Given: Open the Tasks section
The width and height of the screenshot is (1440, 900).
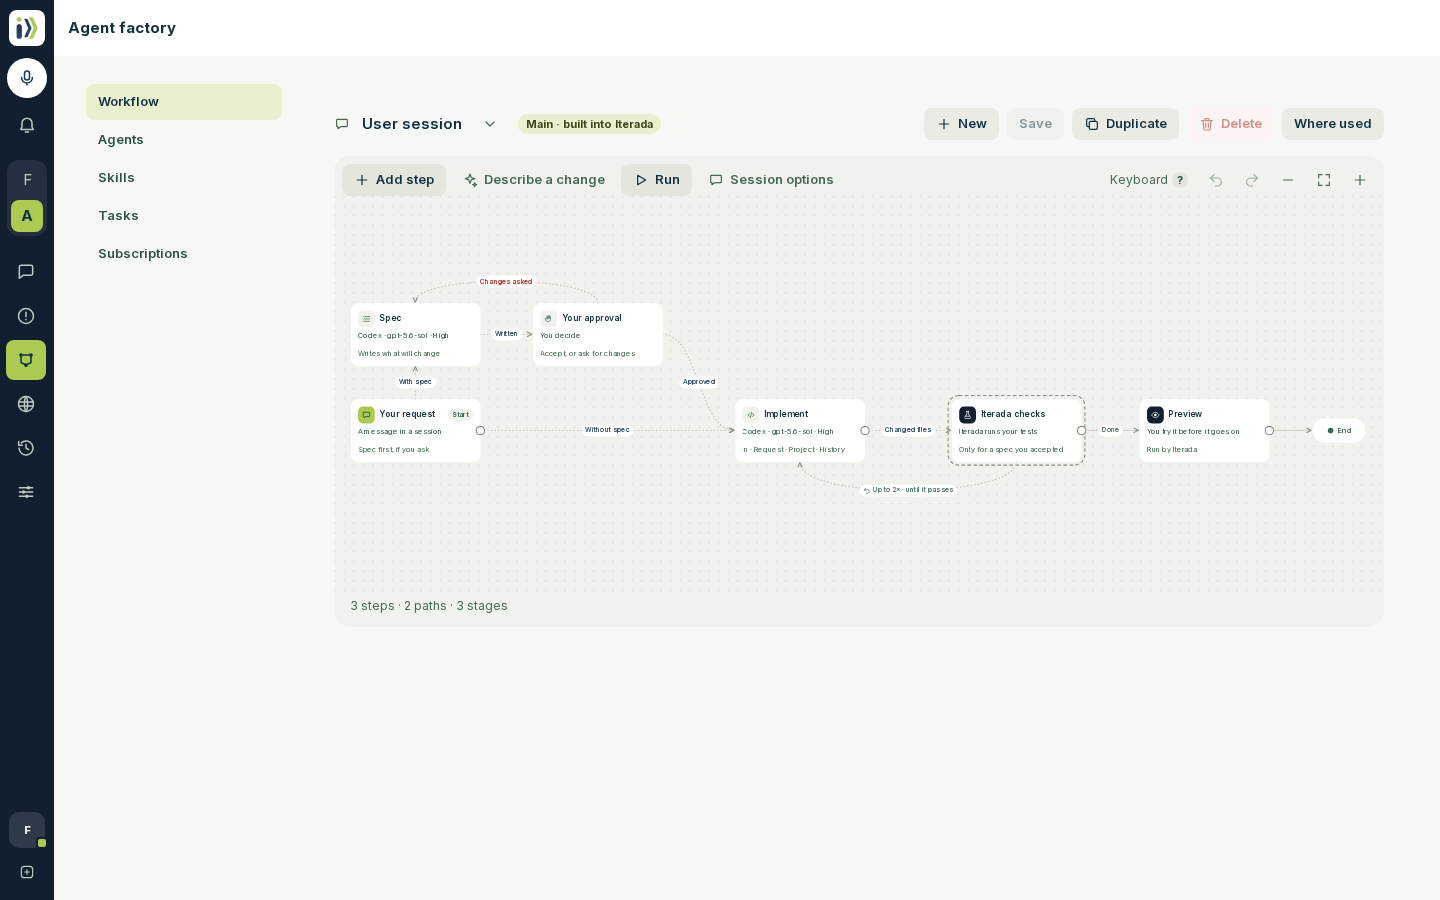Looking at the screenshot, I should (184, 216).
